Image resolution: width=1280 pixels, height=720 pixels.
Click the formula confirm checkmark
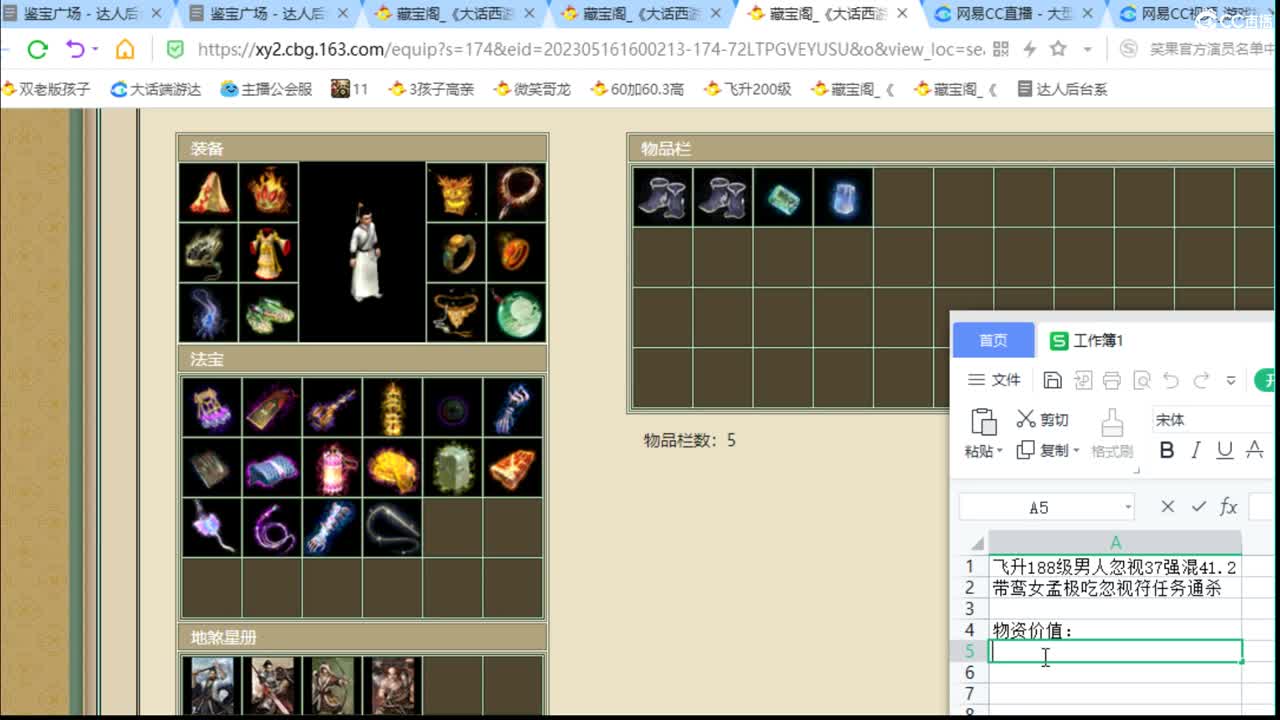(x=1198, y=507)
